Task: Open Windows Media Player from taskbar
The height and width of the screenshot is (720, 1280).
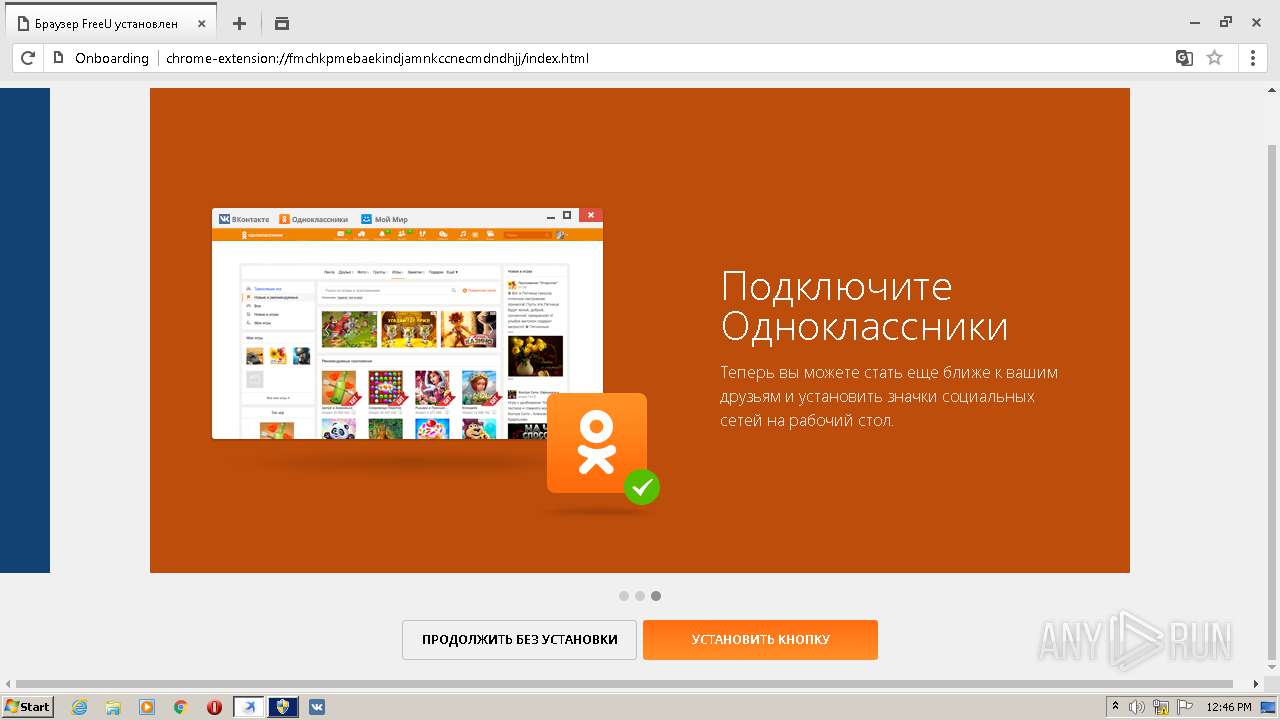Action: pyautogui.click(x=147, y=707)
